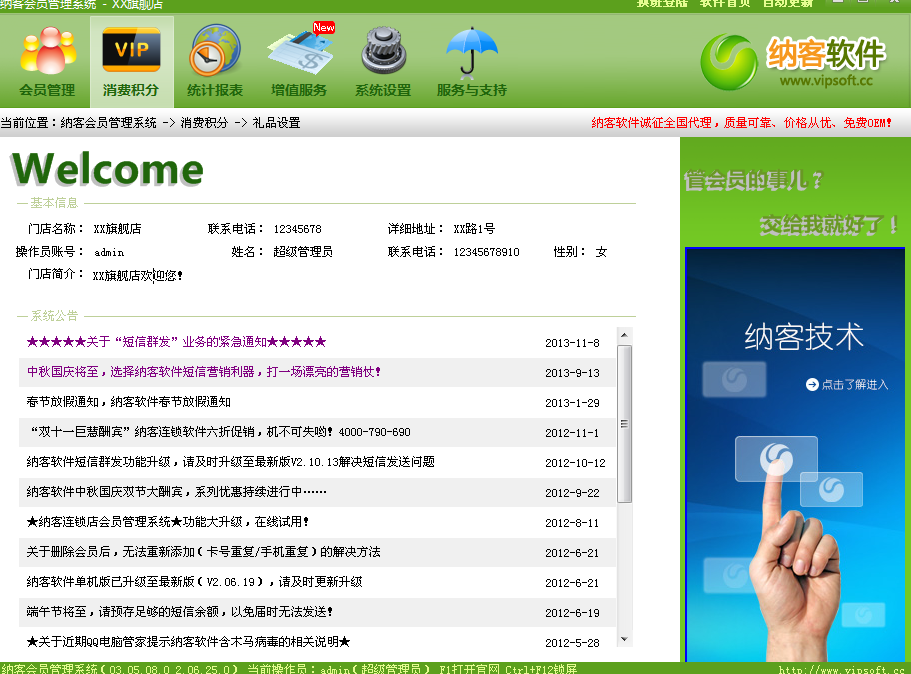Click 自动更新 in the top bar
Image resolution: width=911 pixels, height=674 pixels.
click(x=787, y=4)
